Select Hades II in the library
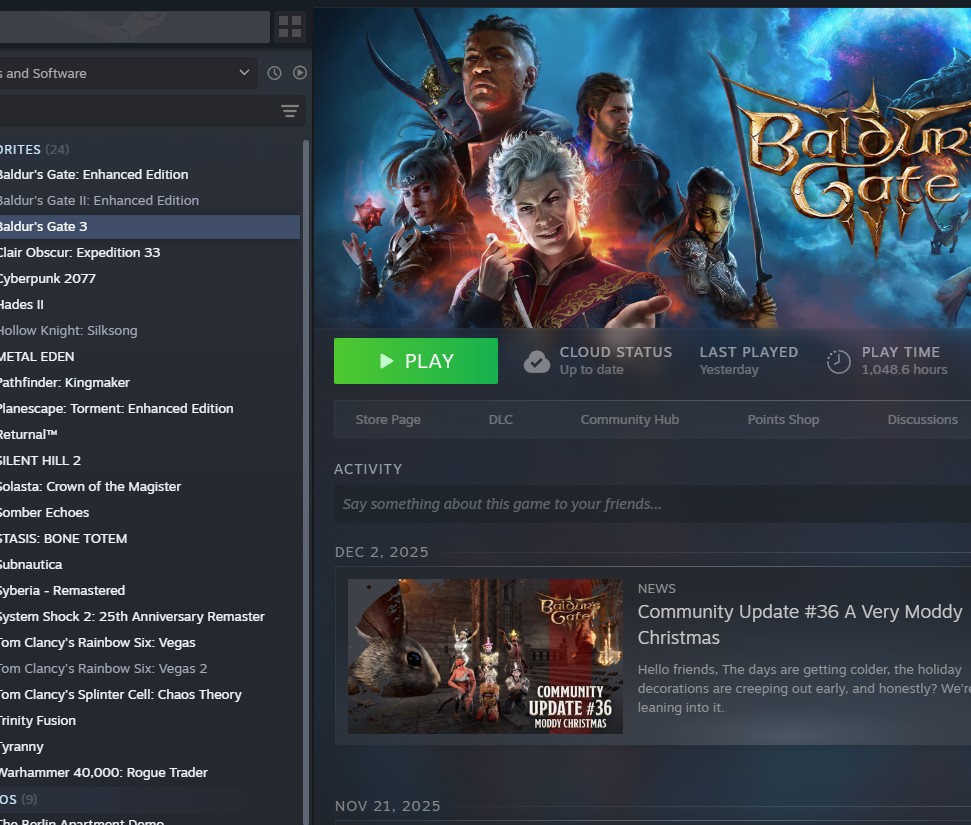The width and height of the screenshot is (971, 825). pos(150,305)
